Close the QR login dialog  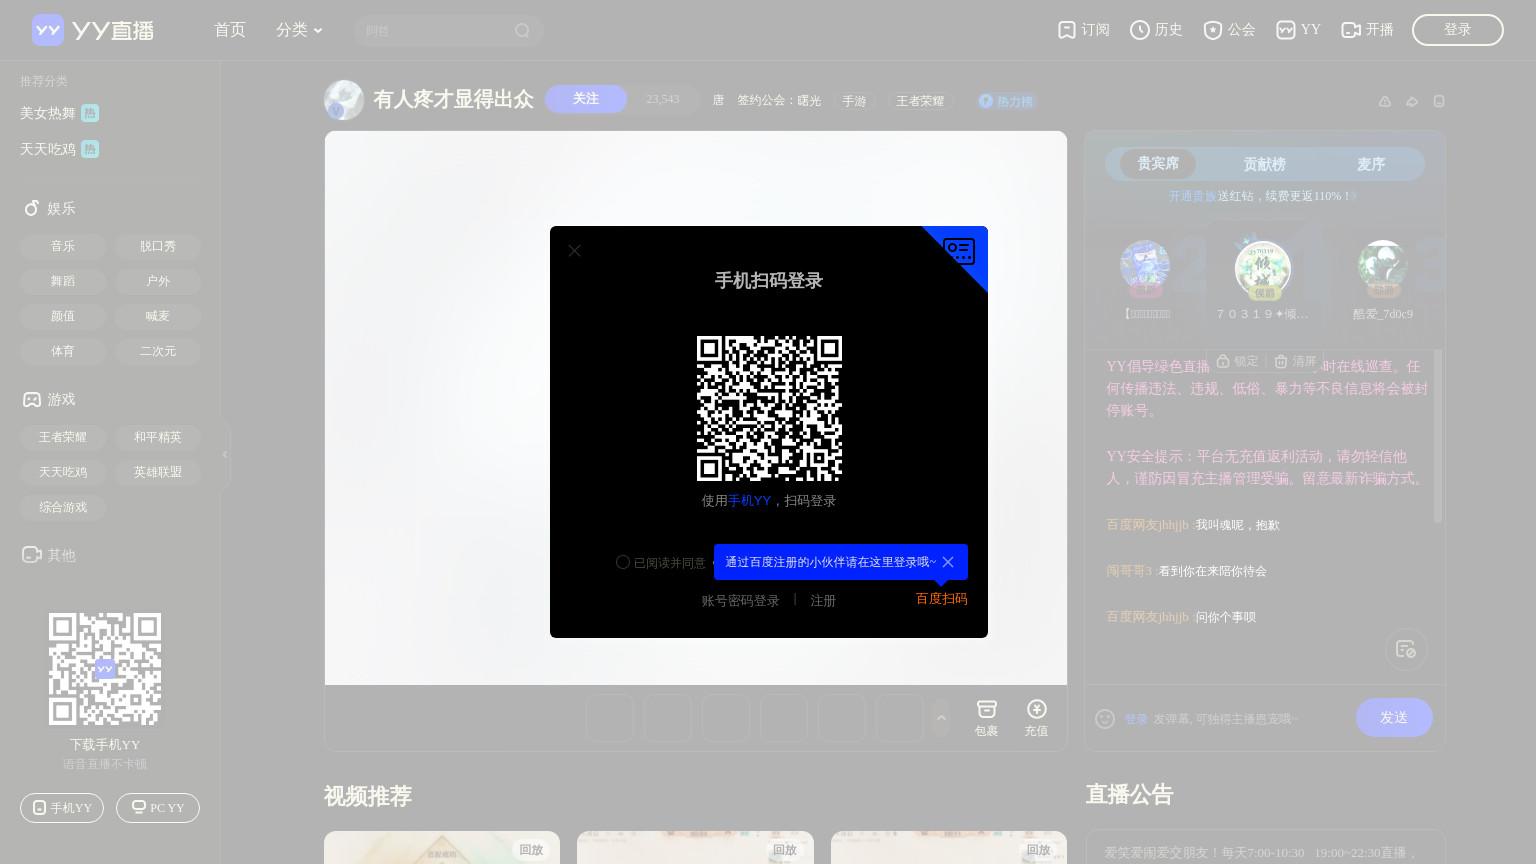coord(574,251)
